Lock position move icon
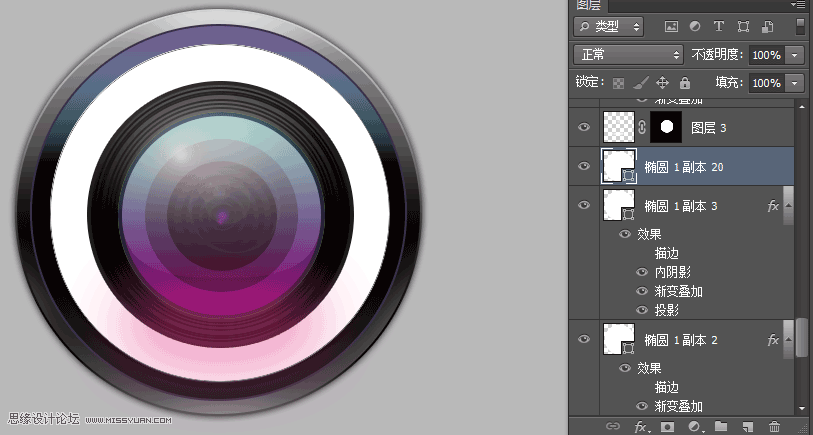Image resolution: width=813 pixels, height=435 pixels. 662,83
